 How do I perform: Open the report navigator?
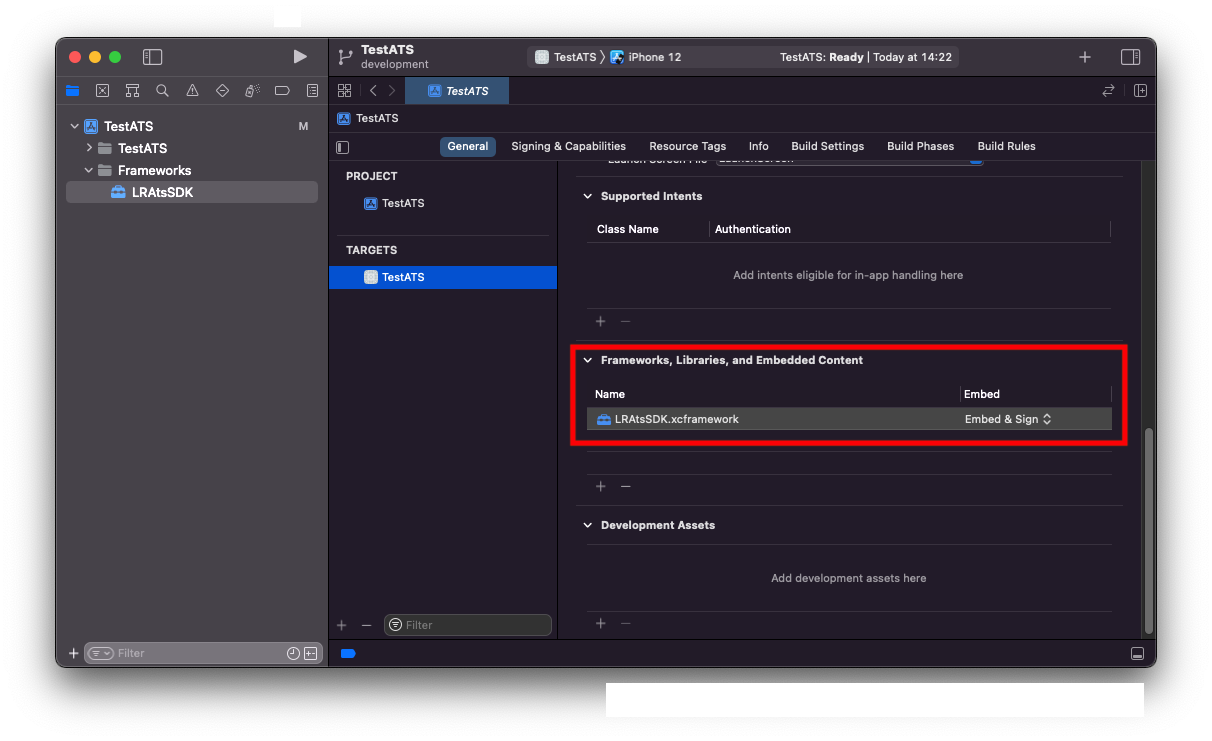point(312,91)
